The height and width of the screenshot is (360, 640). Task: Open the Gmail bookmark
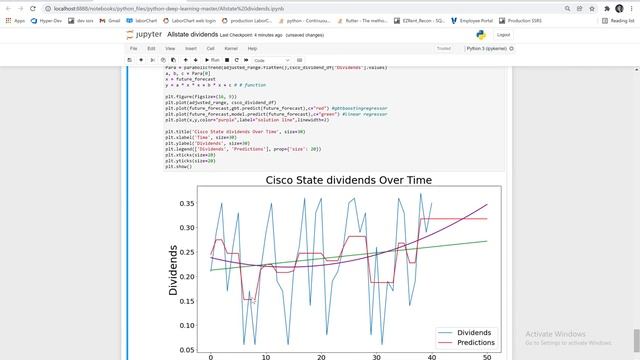coord(110,20)
